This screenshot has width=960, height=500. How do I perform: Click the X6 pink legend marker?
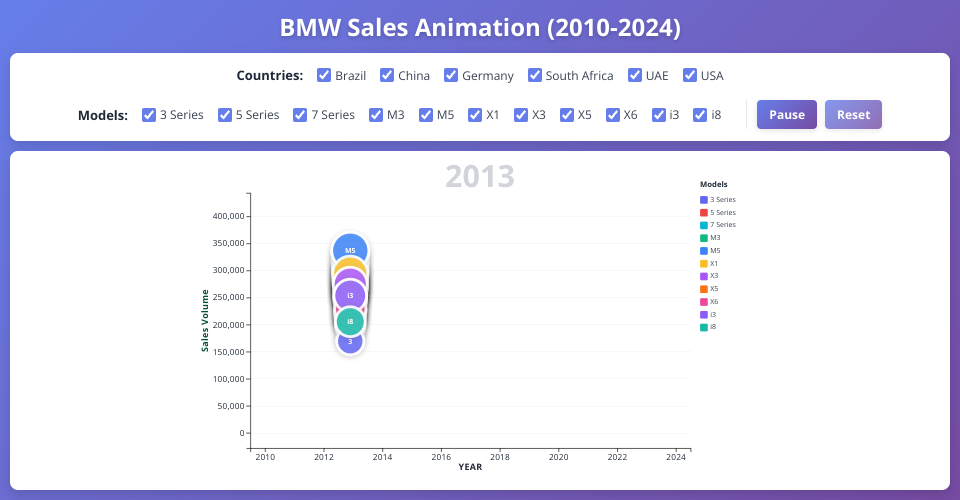point(704,301)
